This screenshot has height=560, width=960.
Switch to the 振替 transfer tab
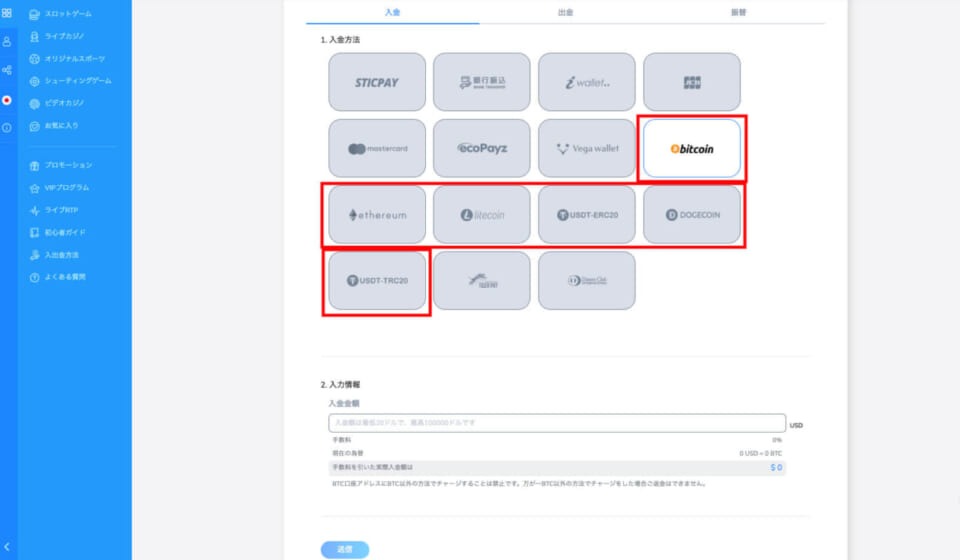coord(739,12)
